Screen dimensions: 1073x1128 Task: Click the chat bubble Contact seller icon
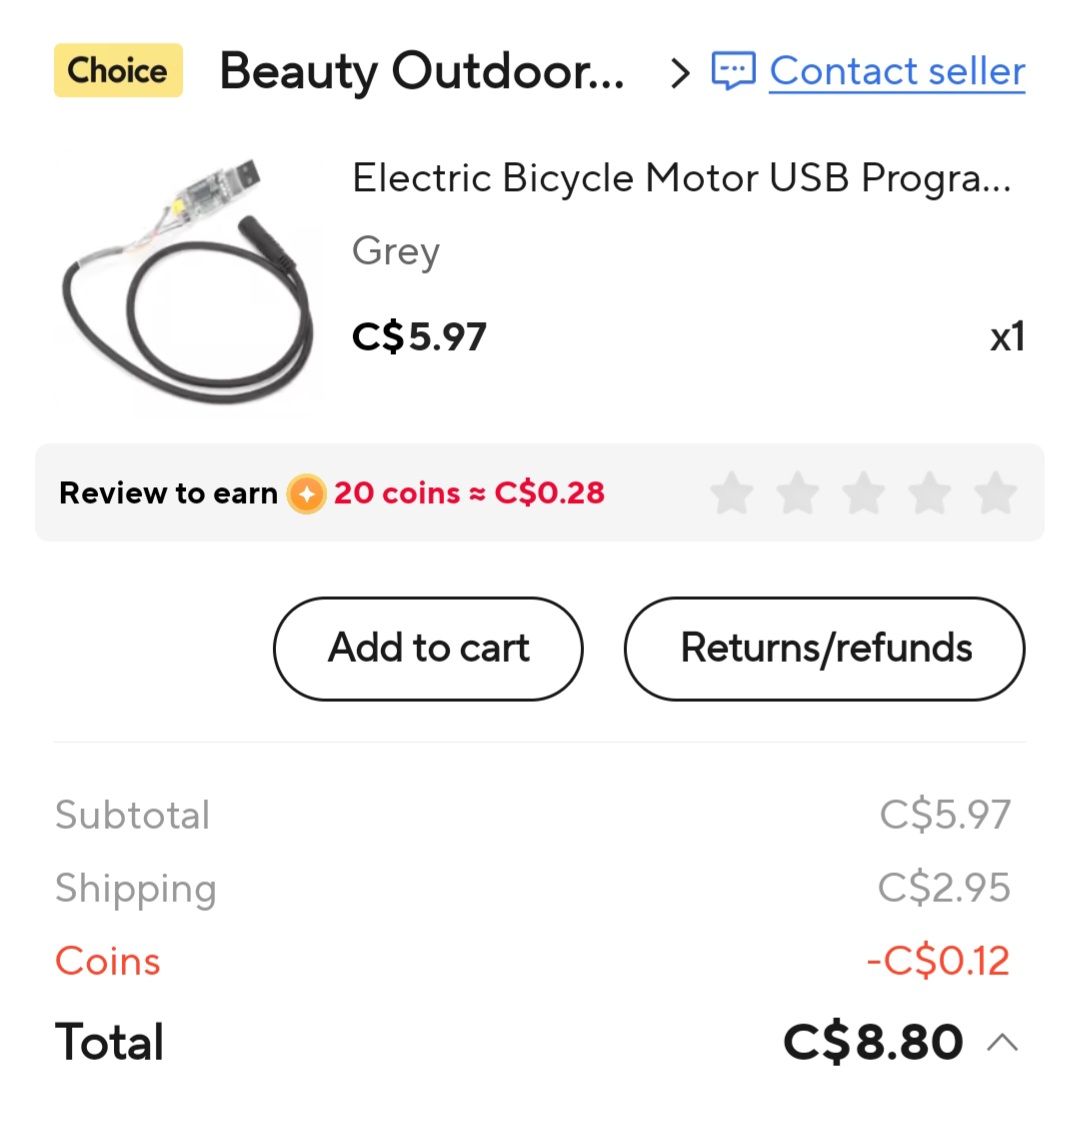coord(733,72)
